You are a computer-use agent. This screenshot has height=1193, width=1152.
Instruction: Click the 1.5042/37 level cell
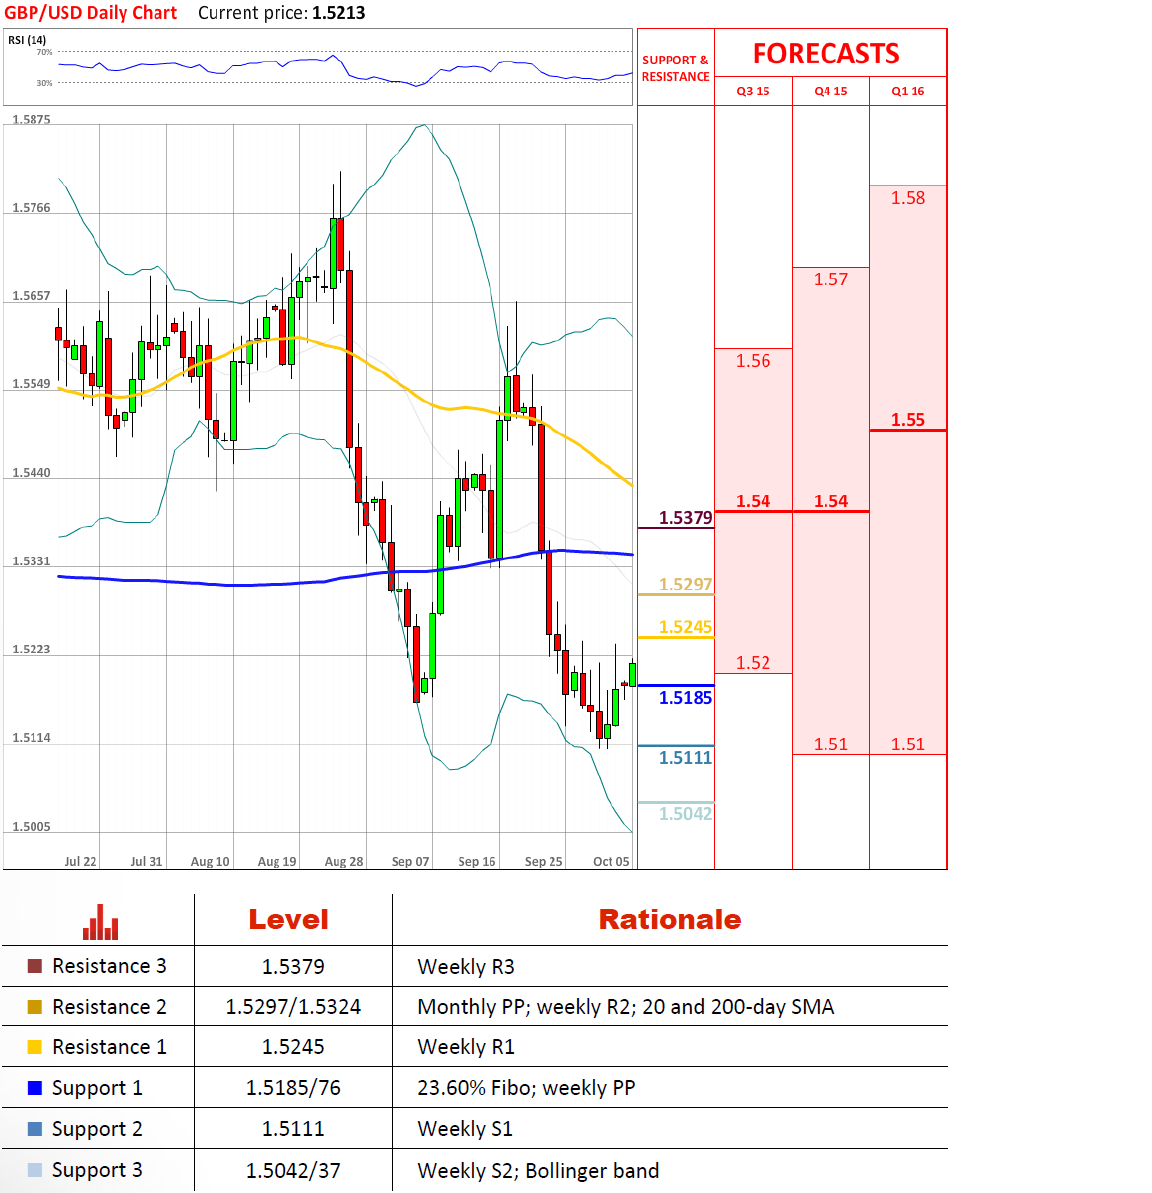click(293, 1170)
